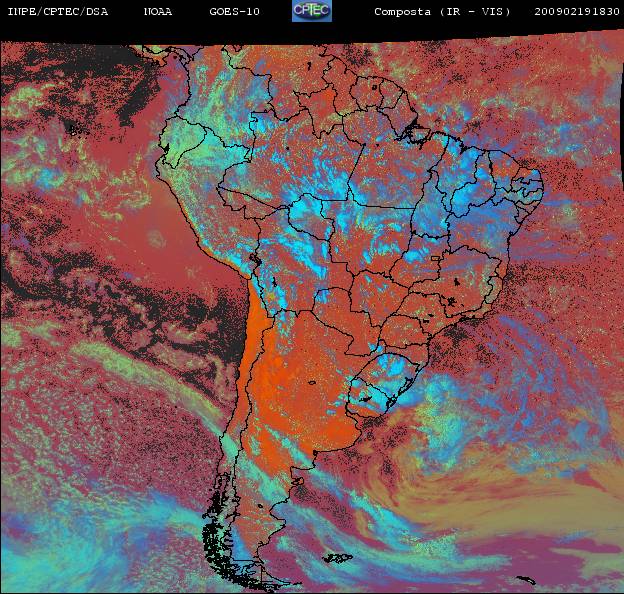Image resolution: width=624 pixels, height=594 pixels.
Task: Click the NOAA label in header
Action: [158, 12]
